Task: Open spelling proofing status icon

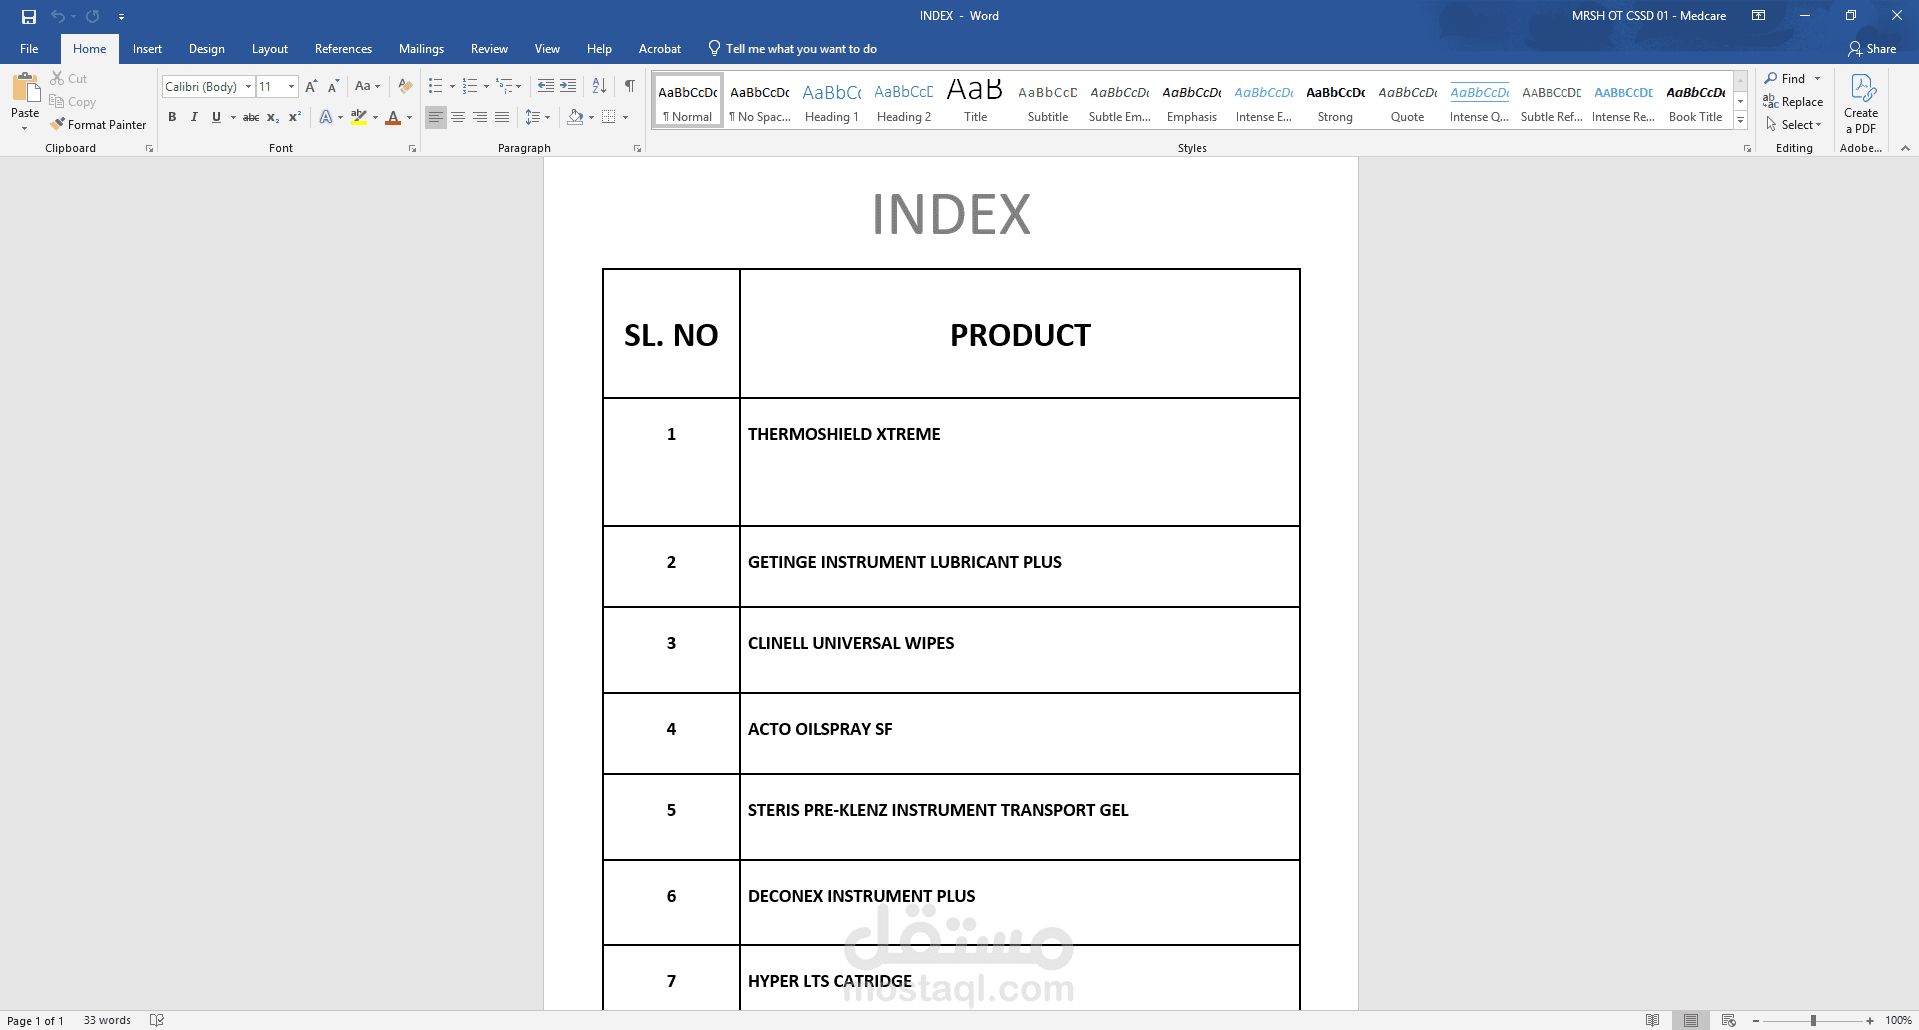Action: coord(157,1020)
